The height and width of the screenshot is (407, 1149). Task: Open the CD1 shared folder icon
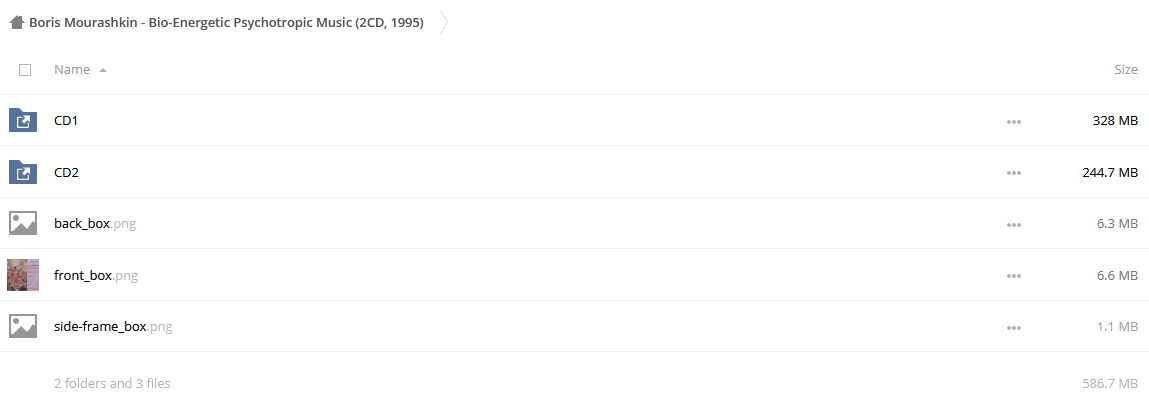[23, 120]
